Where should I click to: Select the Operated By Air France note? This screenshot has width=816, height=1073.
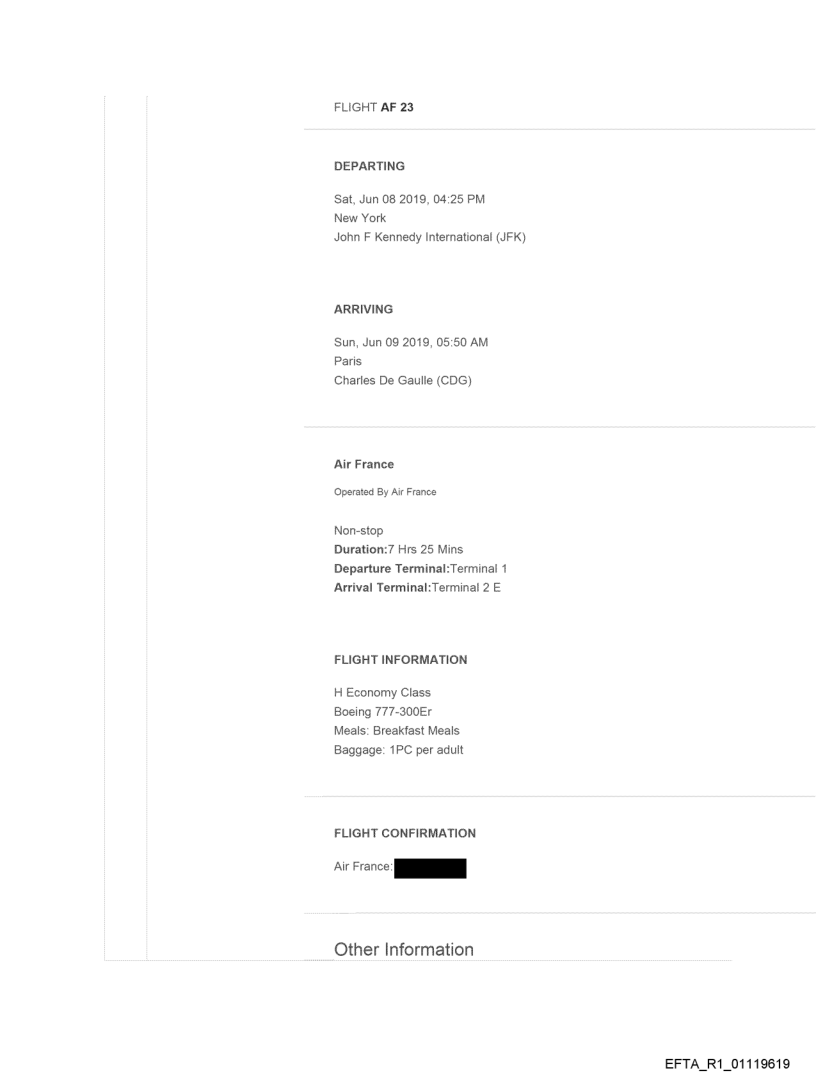pos(385,492)
